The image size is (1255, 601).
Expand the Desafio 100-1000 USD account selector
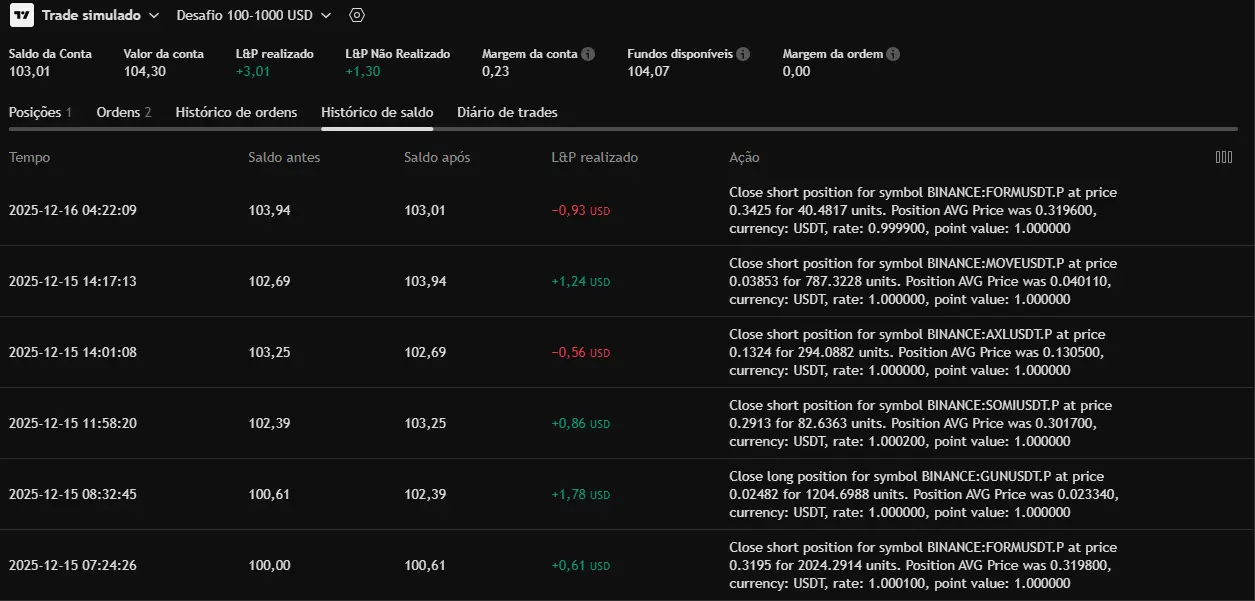pos(254,15)
